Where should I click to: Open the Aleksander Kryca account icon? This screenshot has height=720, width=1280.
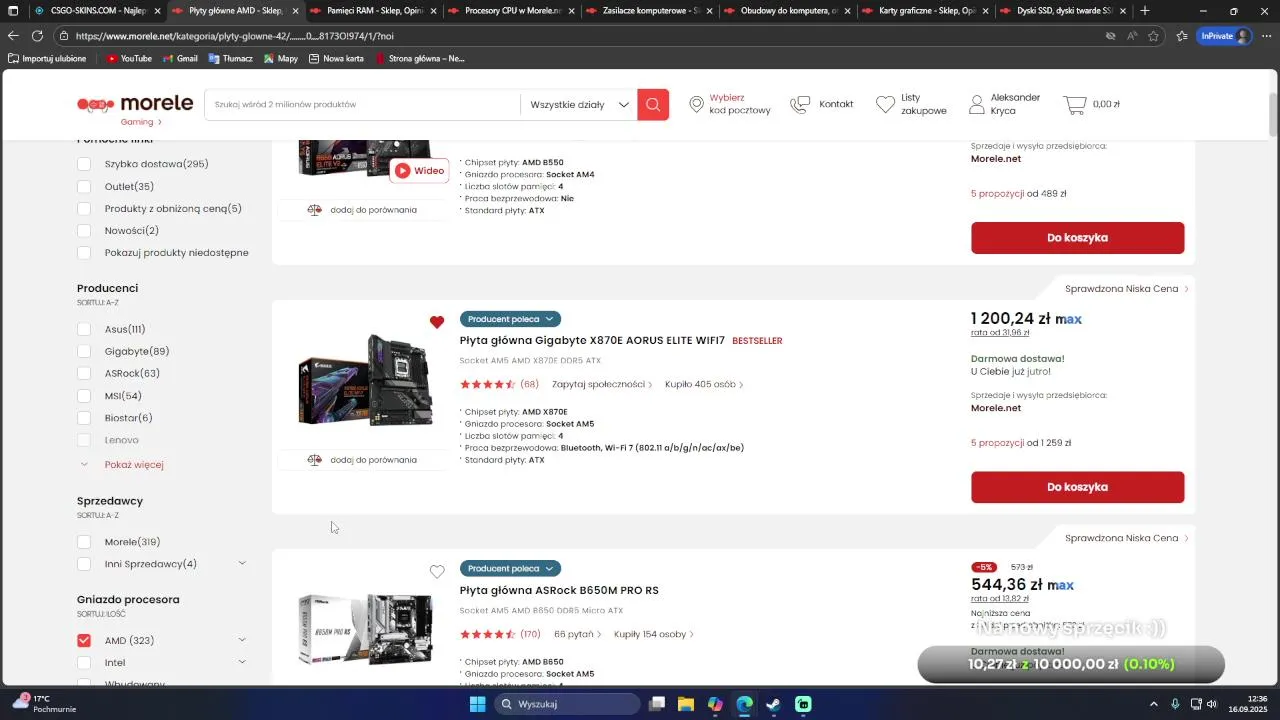[977, 104]
